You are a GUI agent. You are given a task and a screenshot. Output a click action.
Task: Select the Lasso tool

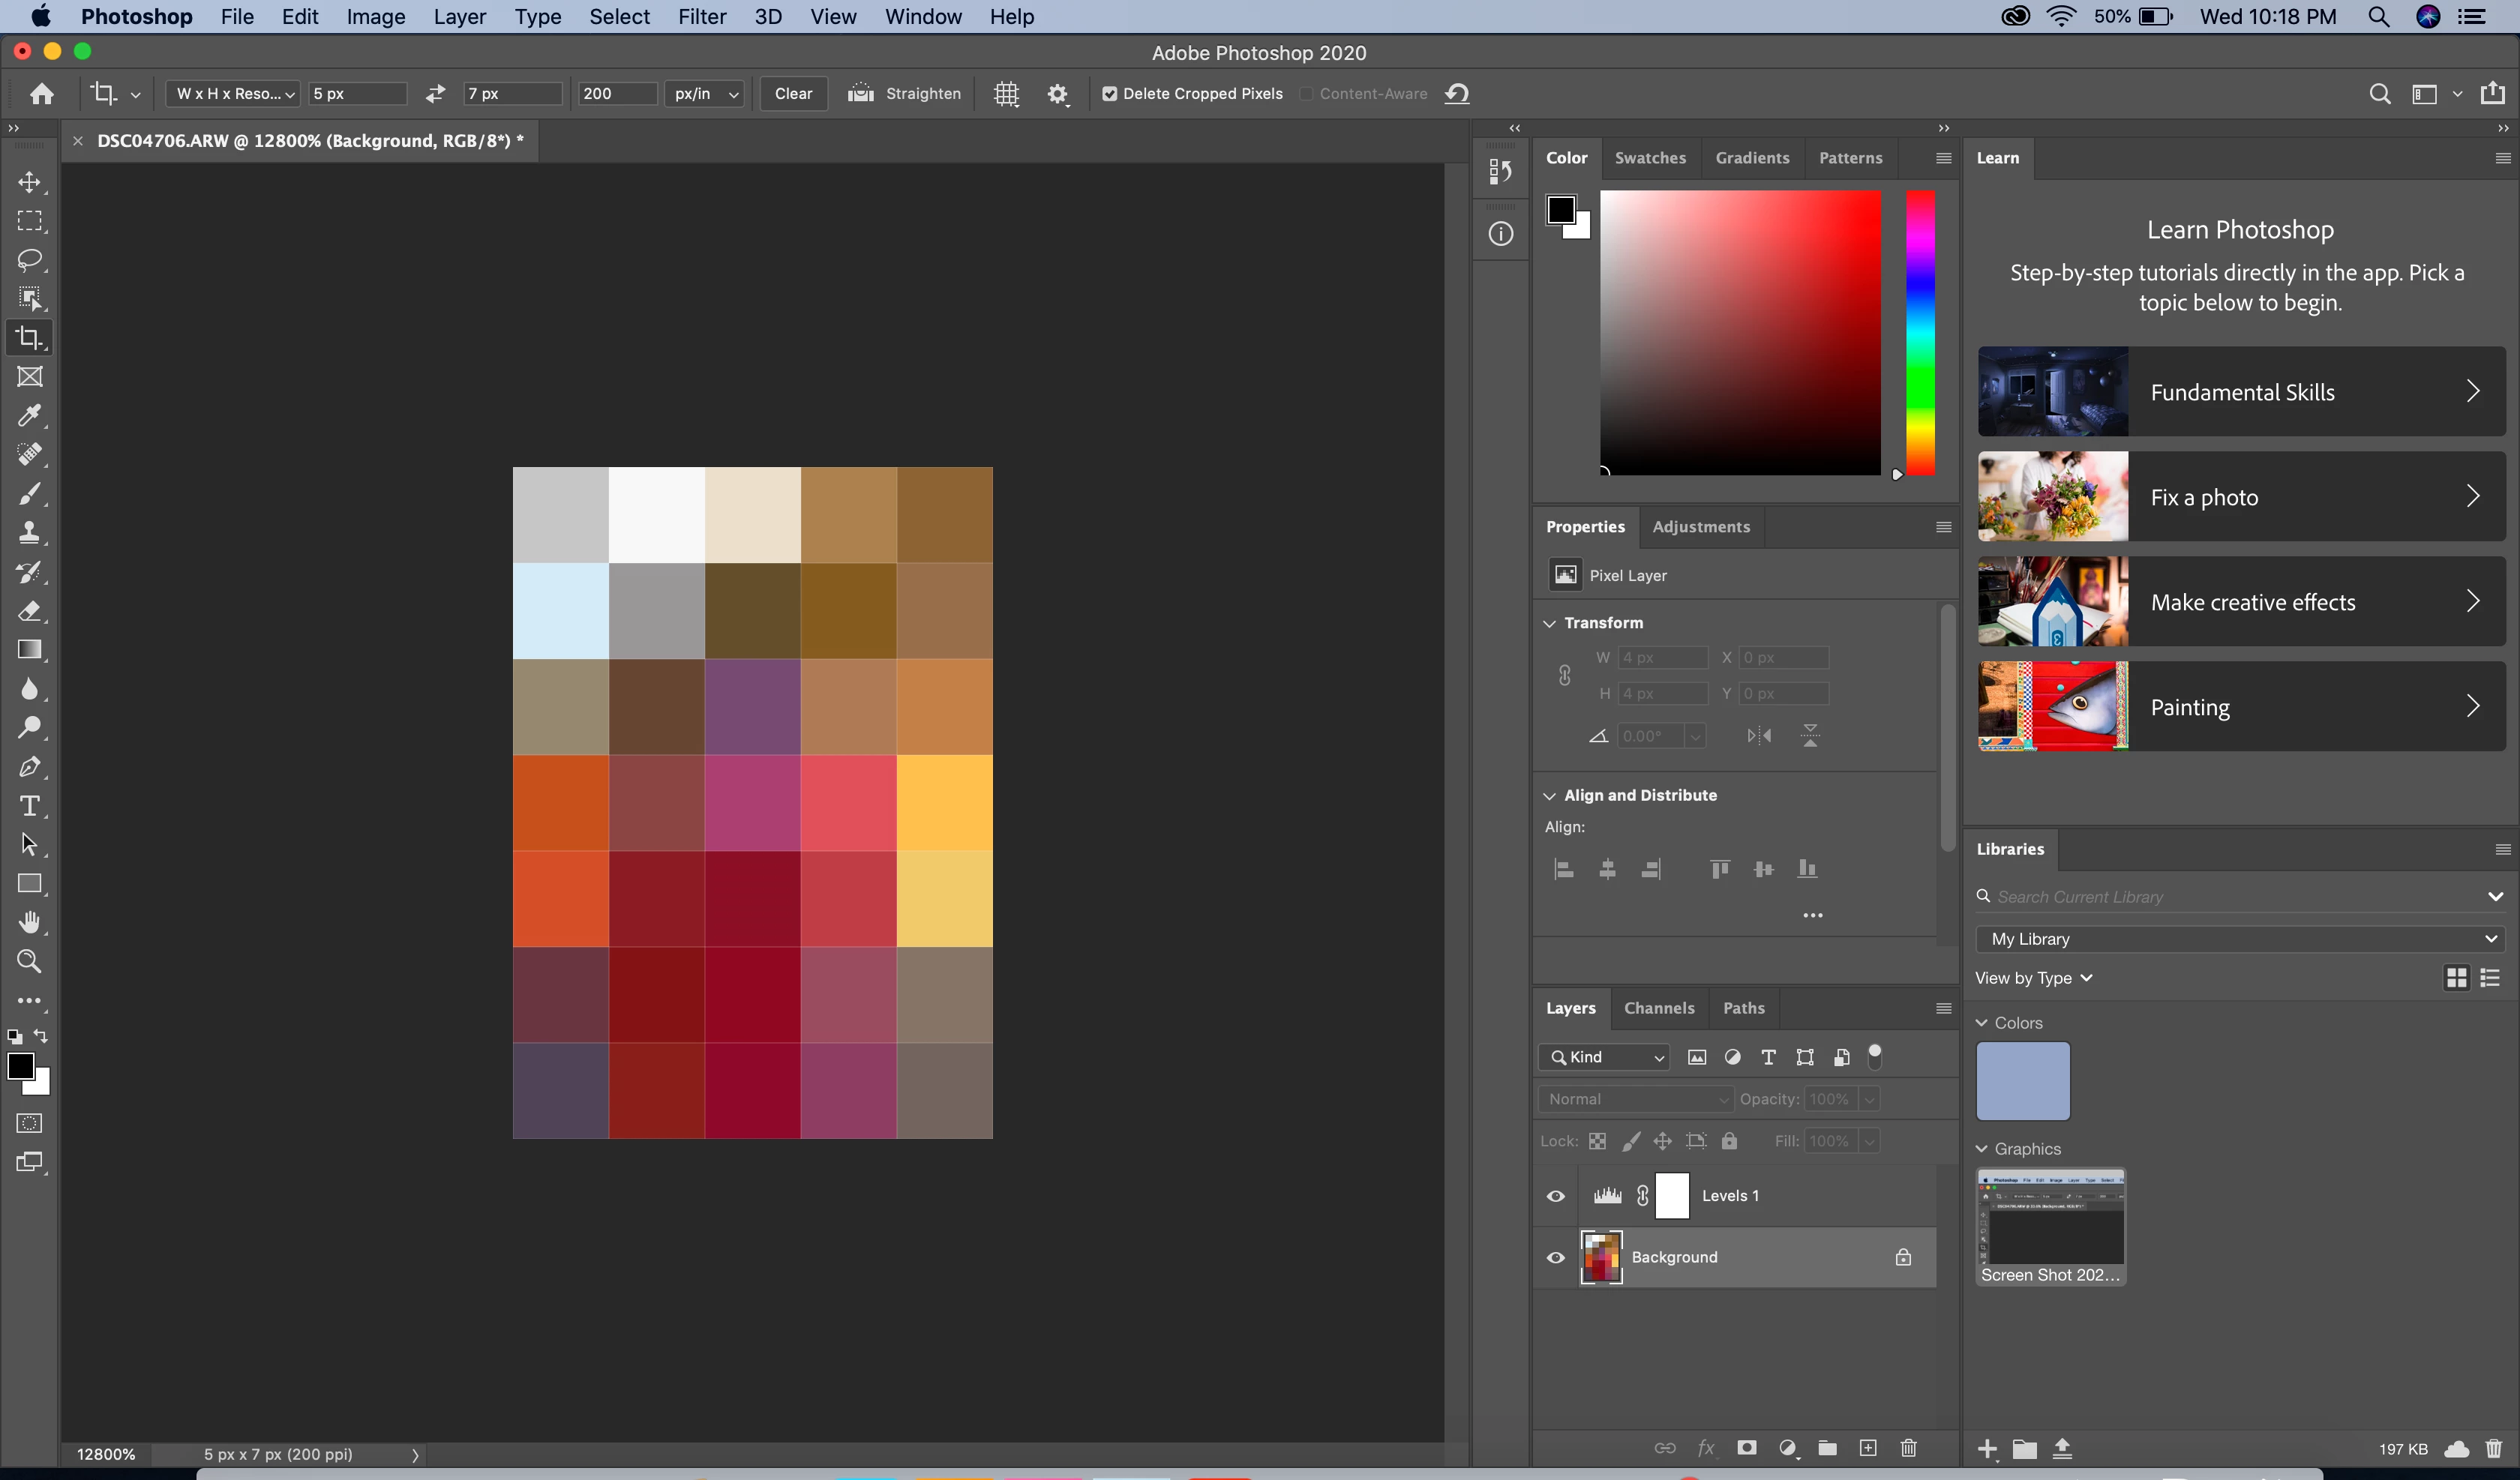coord(29,260)
